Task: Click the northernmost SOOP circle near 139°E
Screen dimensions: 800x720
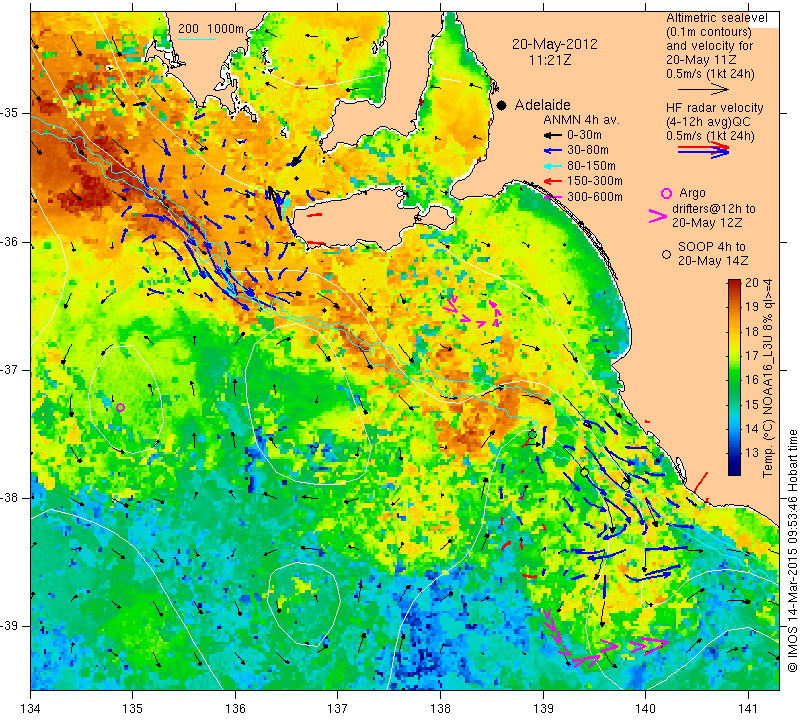Action: click(x=532, y=435)
